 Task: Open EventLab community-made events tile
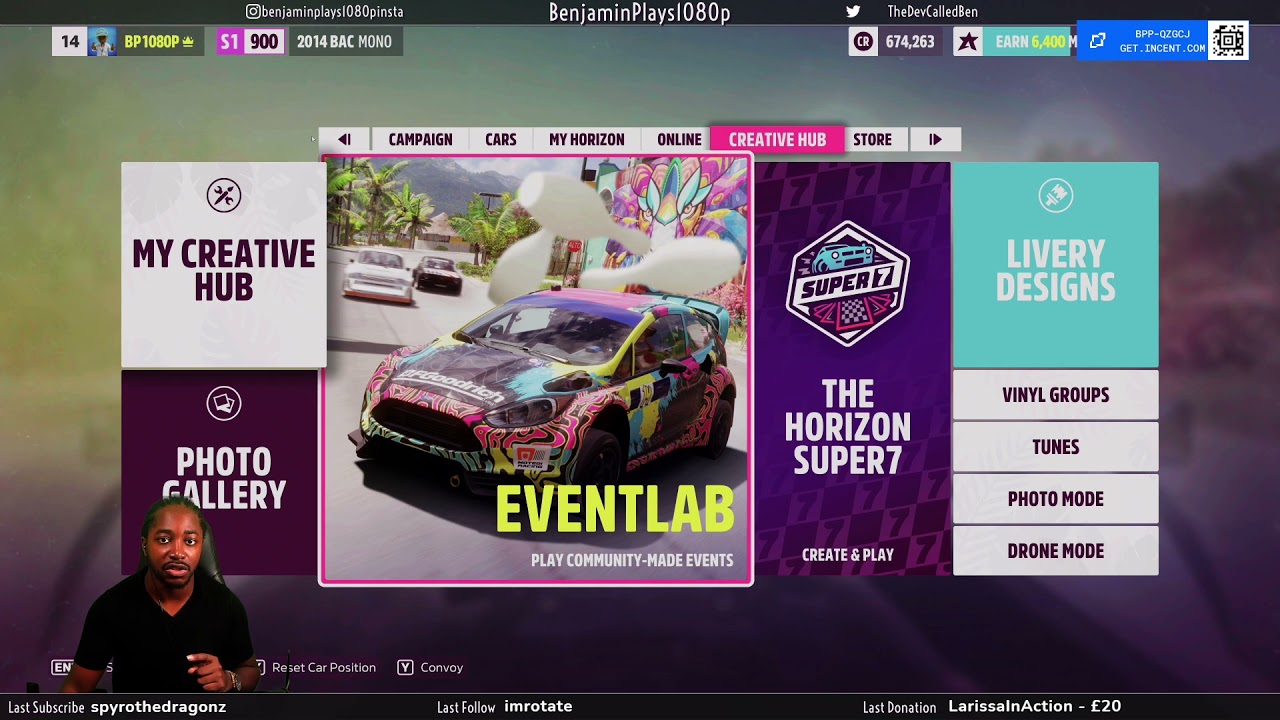pos(536,369)
